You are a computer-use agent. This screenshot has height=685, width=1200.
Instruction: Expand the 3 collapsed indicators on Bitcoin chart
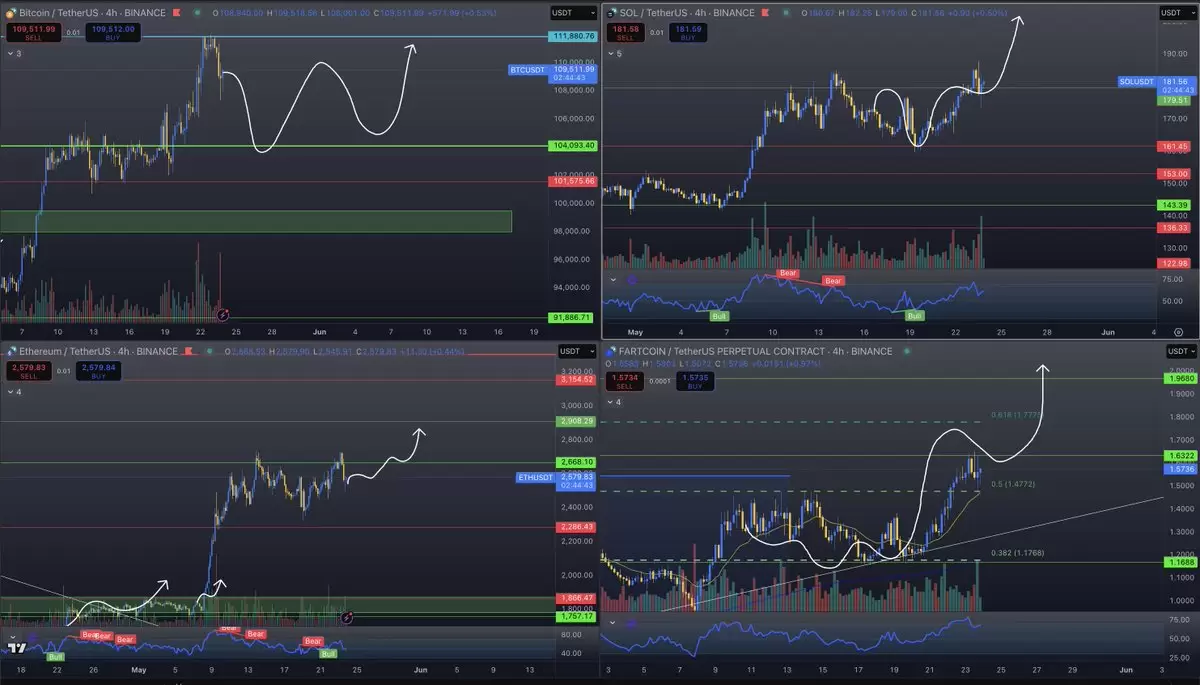click(14, 52)
